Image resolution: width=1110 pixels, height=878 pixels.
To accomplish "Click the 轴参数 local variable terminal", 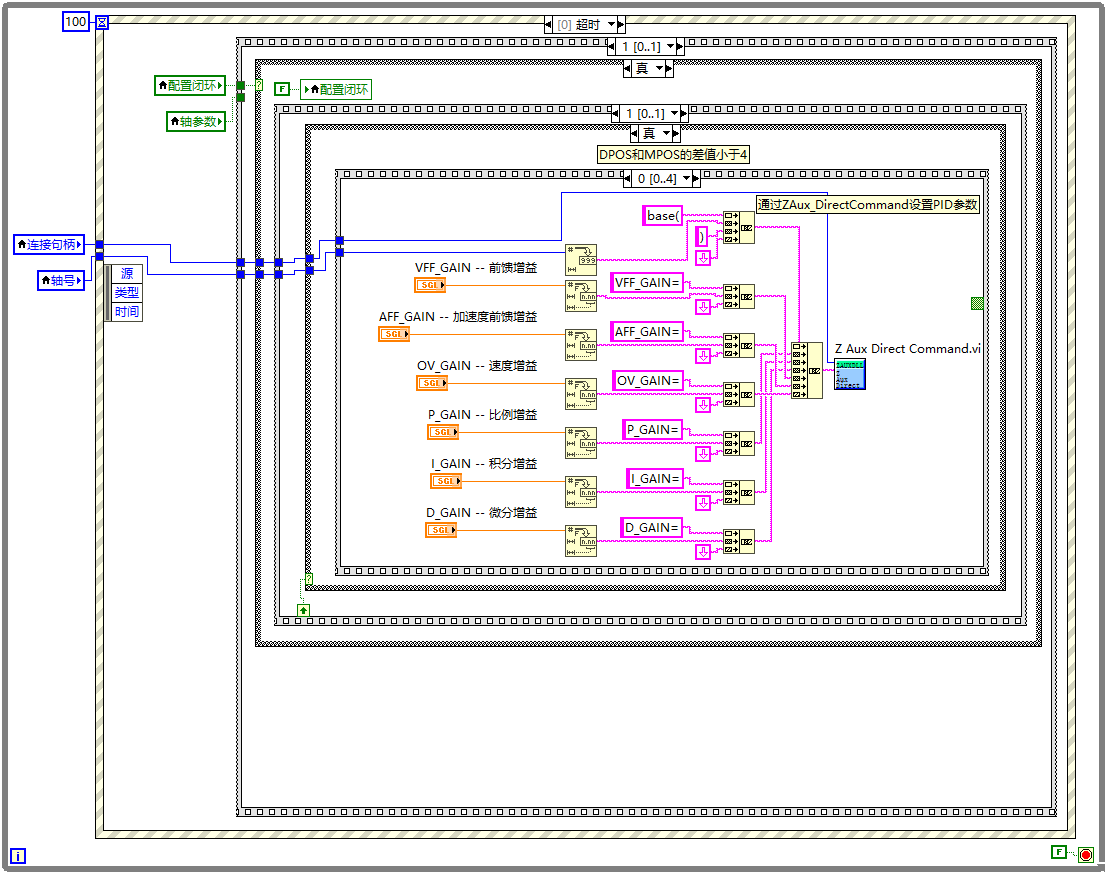I will [x=196, y=122].
